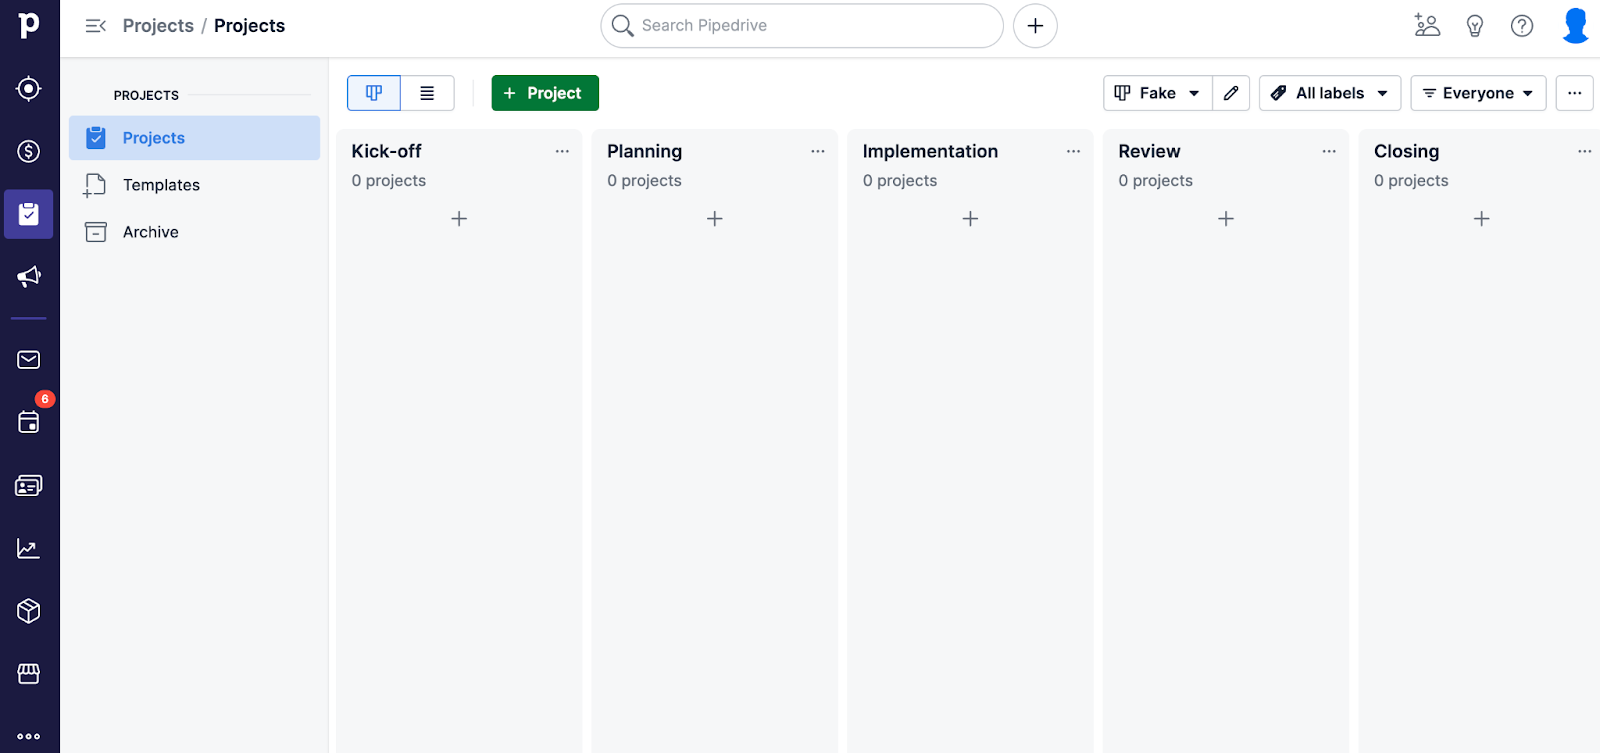Viewport: 1600px width, 753px height.
Task: Add a project in Kick-off column
Action: point(459,219)
